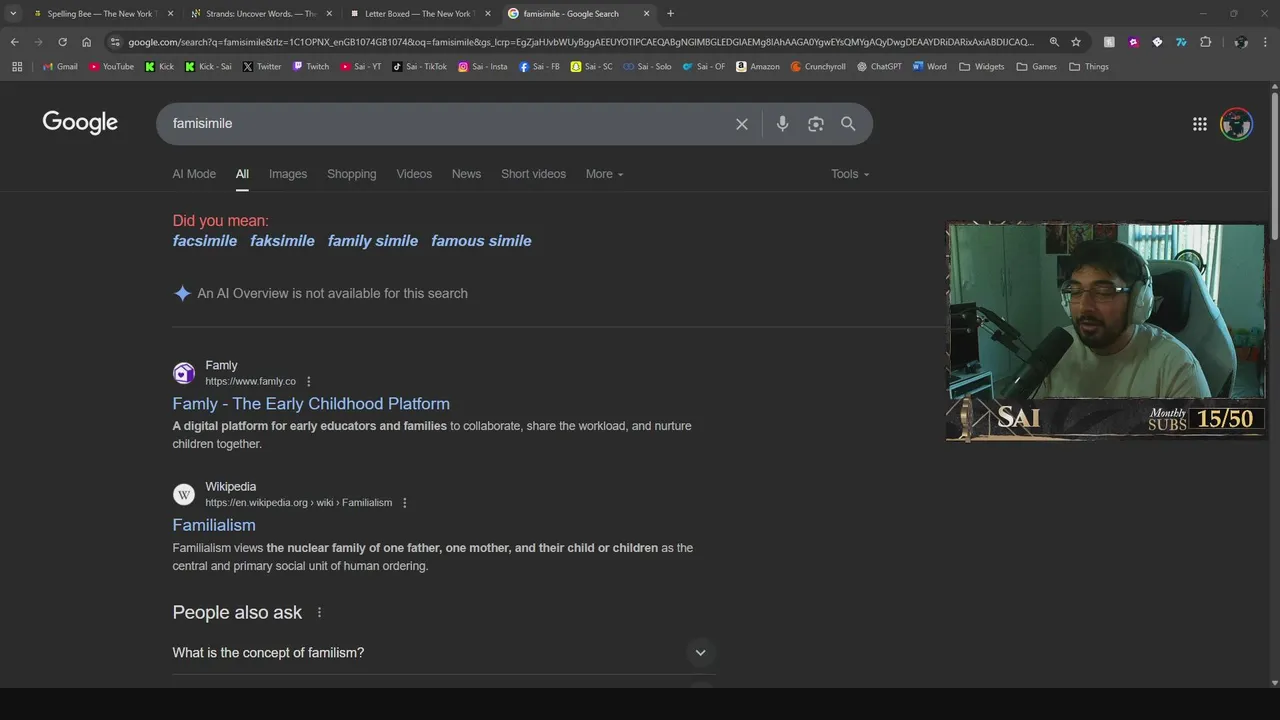Close the famisimile Google Search tab
Screen dimensions: 1280x720
(x=646, y=14)
